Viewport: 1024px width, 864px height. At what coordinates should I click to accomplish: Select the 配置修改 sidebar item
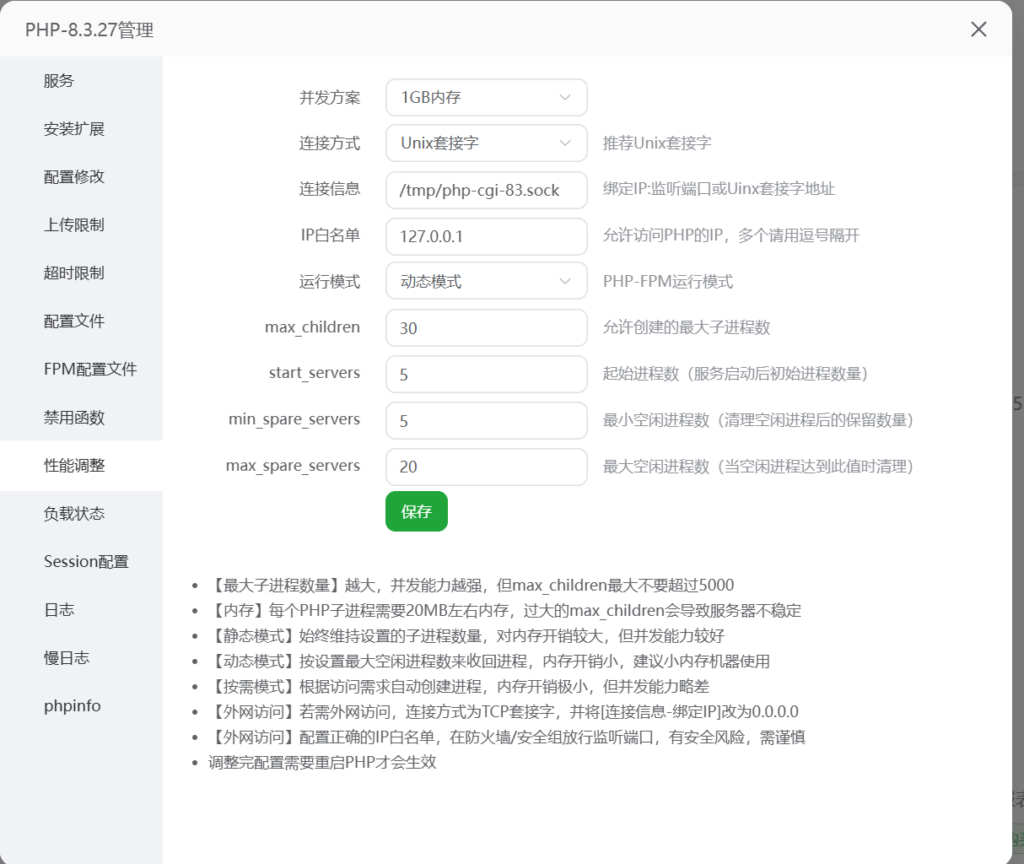point(74,177)
